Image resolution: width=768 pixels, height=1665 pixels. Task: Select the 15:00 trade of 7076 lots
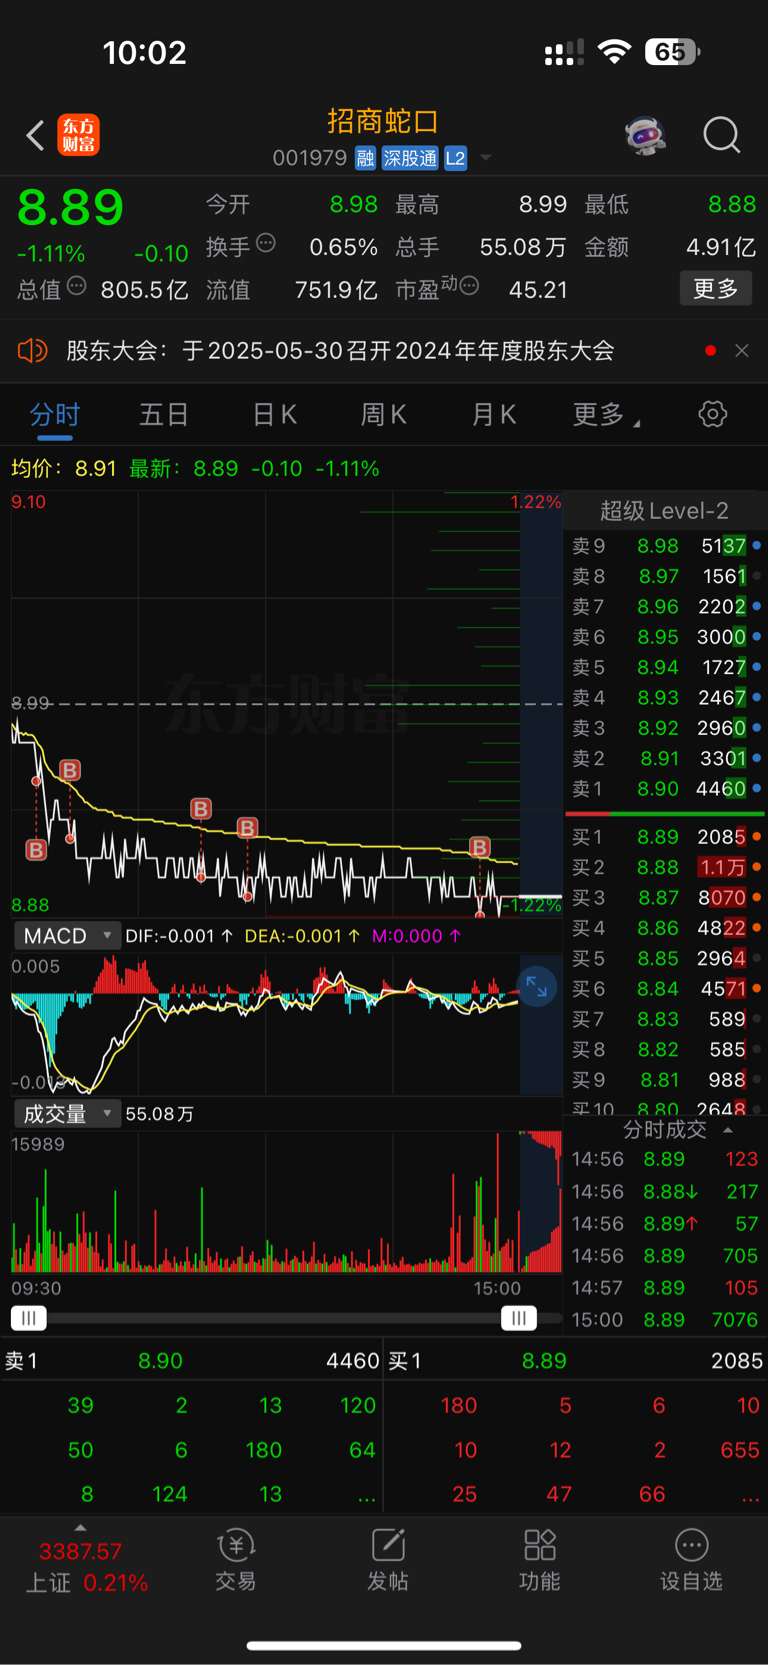(665, 1320)
